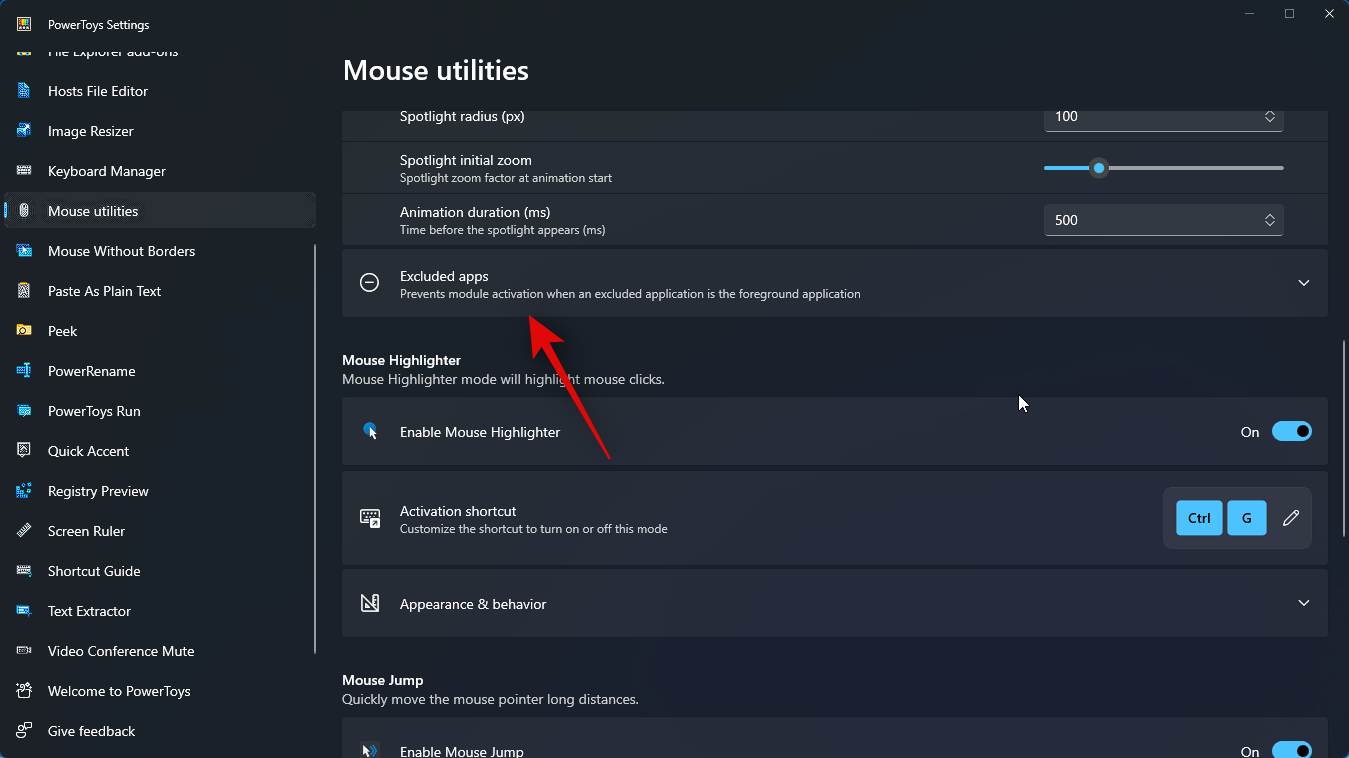Click the Text Extractor sidebar icon
The height and width of the screenshot is (758, 1349).
24,611
